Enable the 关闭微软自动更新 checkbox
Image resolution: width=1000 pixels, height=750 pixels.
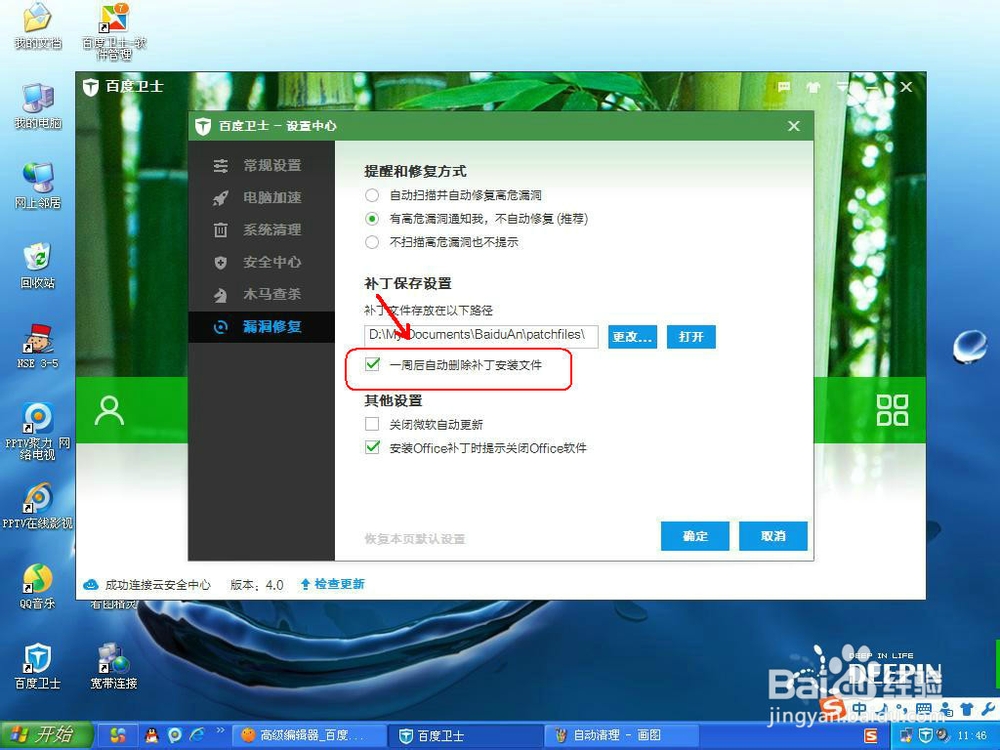coord(372,424)
